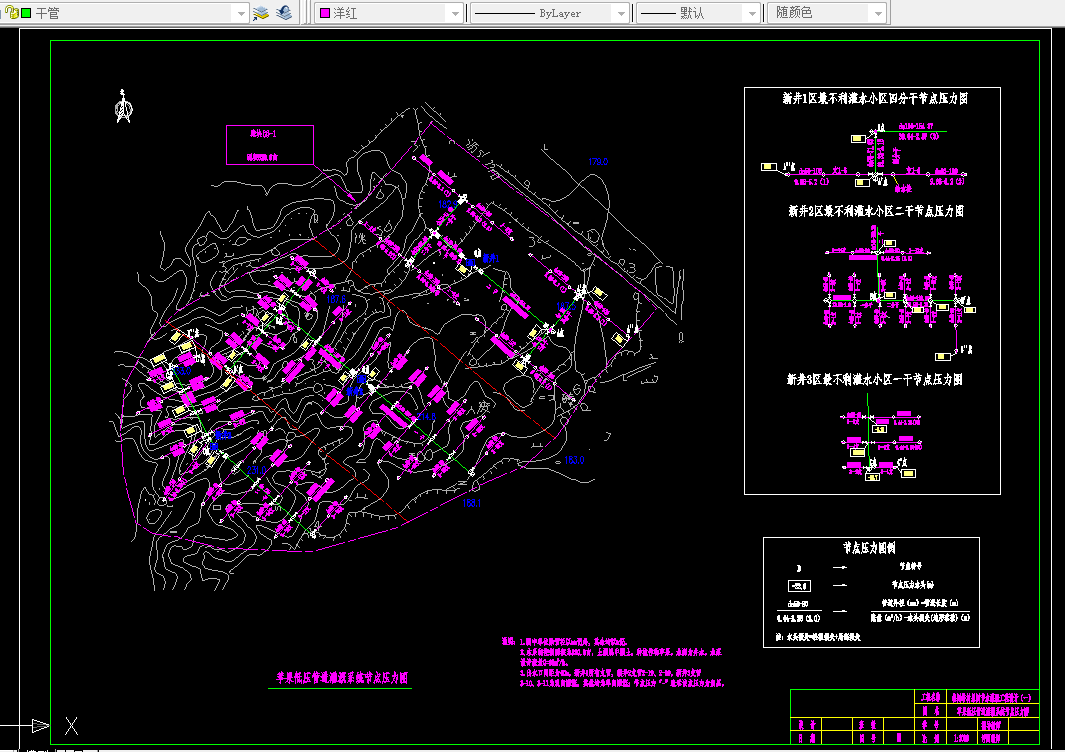Image resolution: width=1065 pixels, height=752 pixels.
Task: Select the 节点压力图例 legend heading
Action: (x=869, y=548)
